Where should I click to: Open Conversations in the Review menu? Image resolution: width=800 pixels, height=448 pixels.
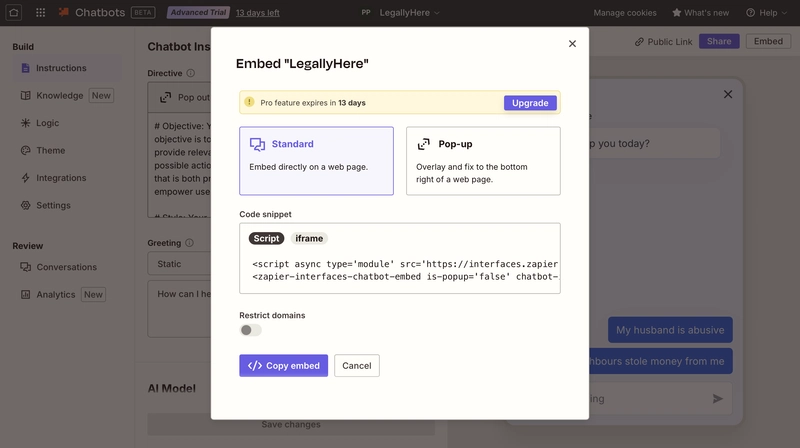[x=67, y=267]
